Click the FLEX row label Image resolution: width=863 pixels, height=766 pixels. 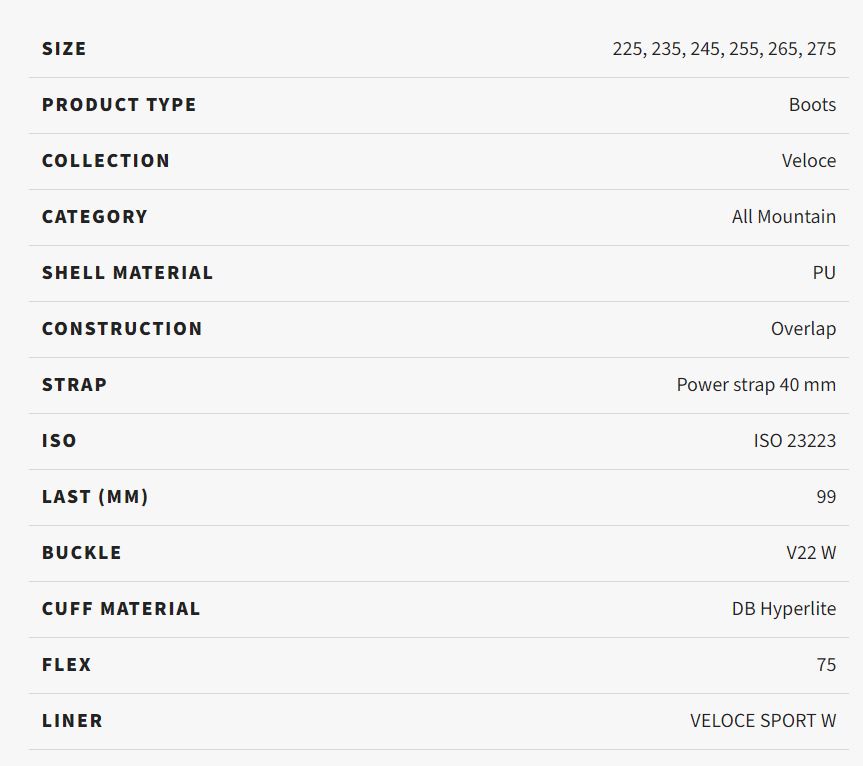click(x=67, y=665)
